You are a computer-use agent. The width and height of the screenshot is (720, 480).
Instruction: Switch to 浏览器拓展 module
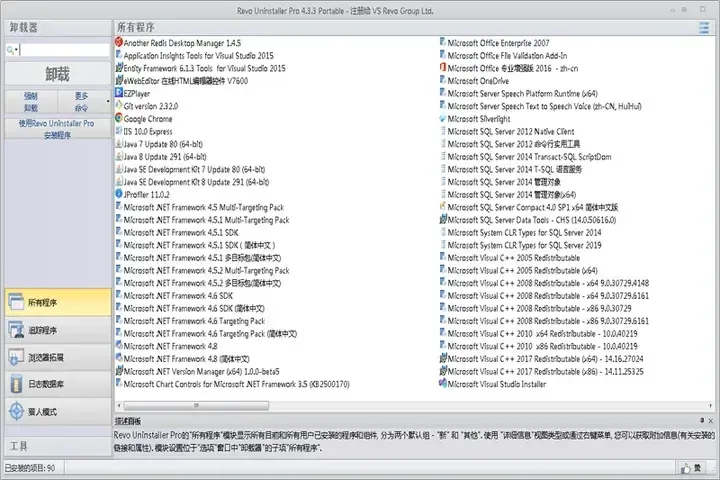(x=58, y=357)
